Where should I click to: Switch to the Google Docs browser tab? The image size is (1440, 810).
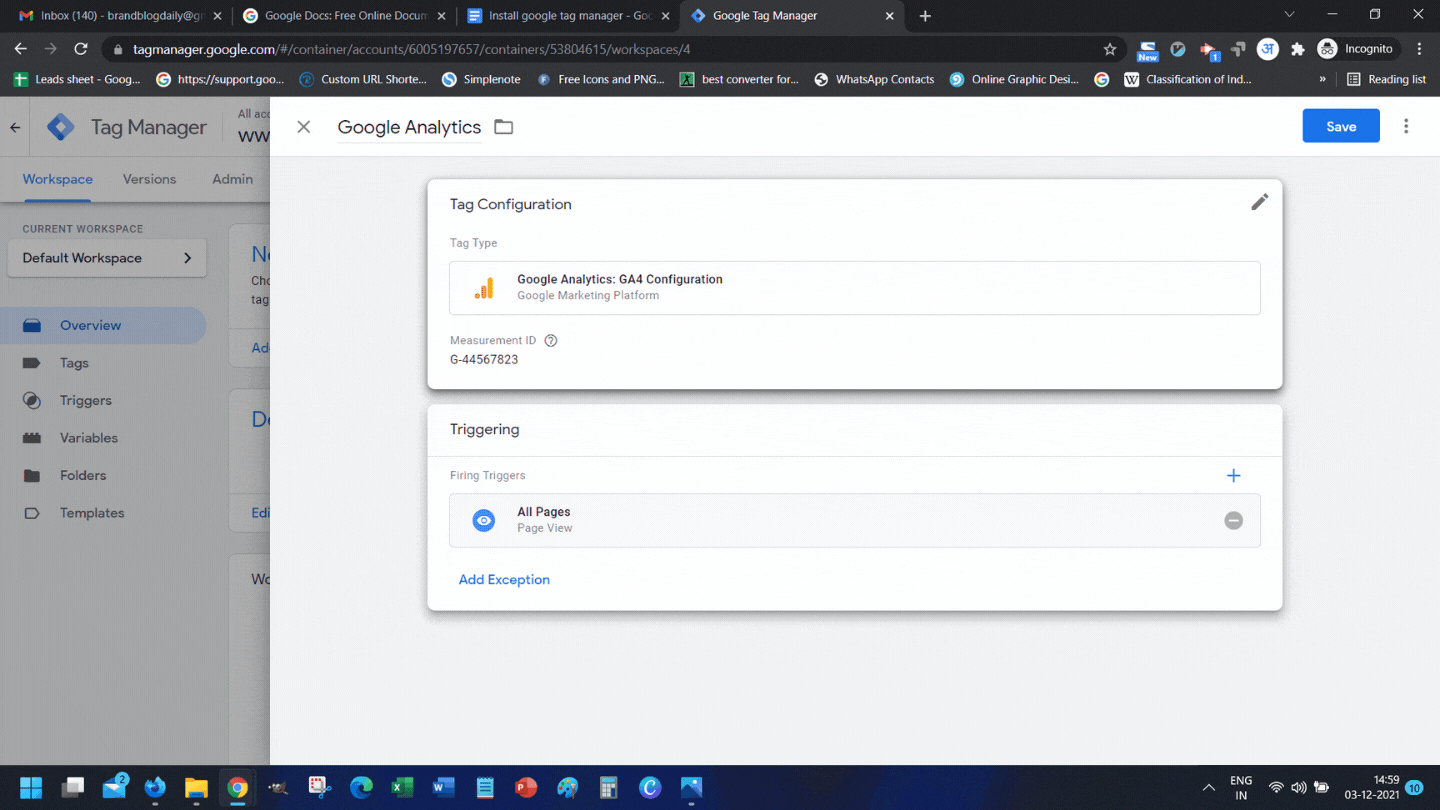click(x=344, y=16)
